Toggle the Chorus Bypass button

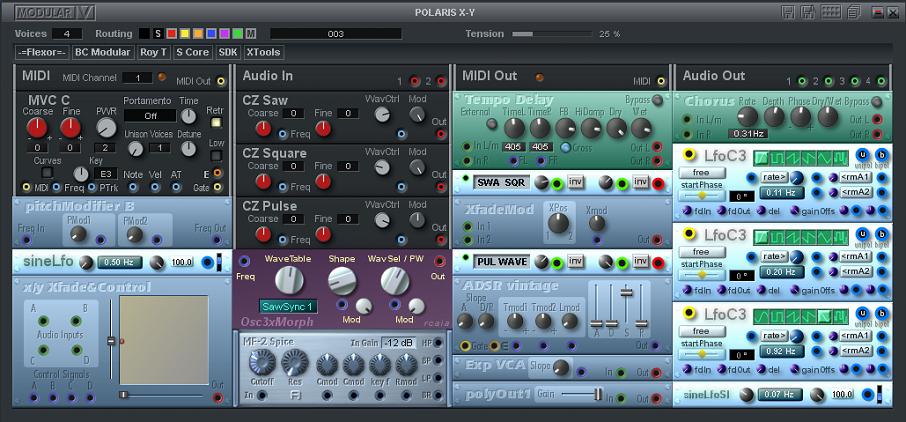pos(877,102)
